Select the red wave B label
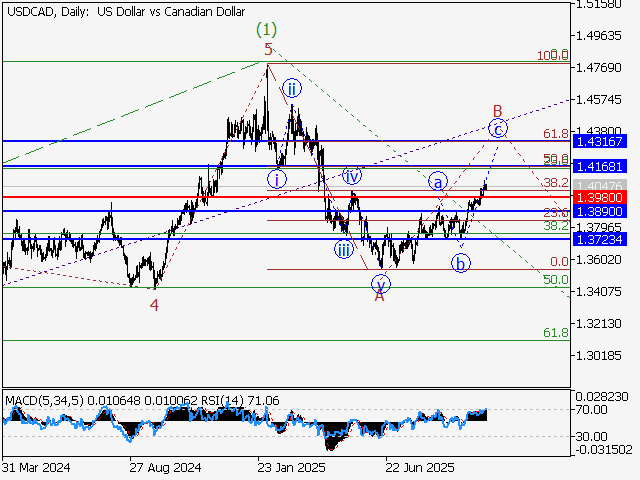The image size is (640, 480). click(496, 108)
